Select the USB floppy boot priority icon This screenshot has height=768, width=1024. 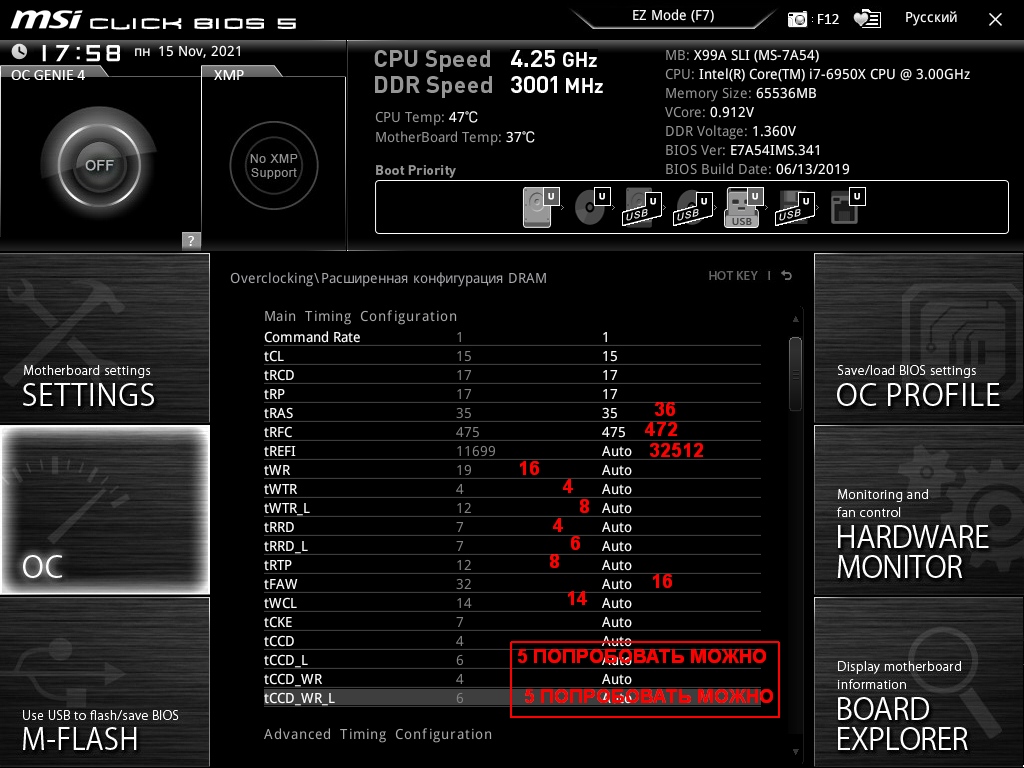794,207
